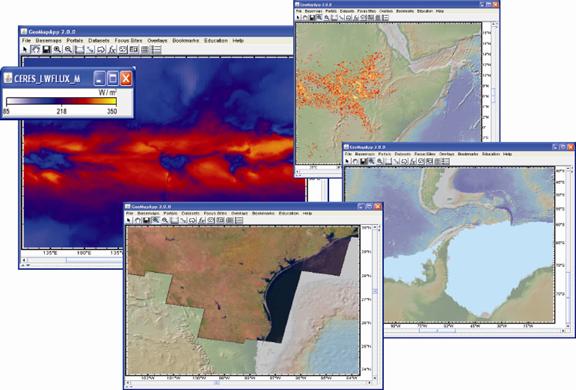576x390 pixels.
Task: Open the Datasets menu in the main window
Action: (99, 40)
